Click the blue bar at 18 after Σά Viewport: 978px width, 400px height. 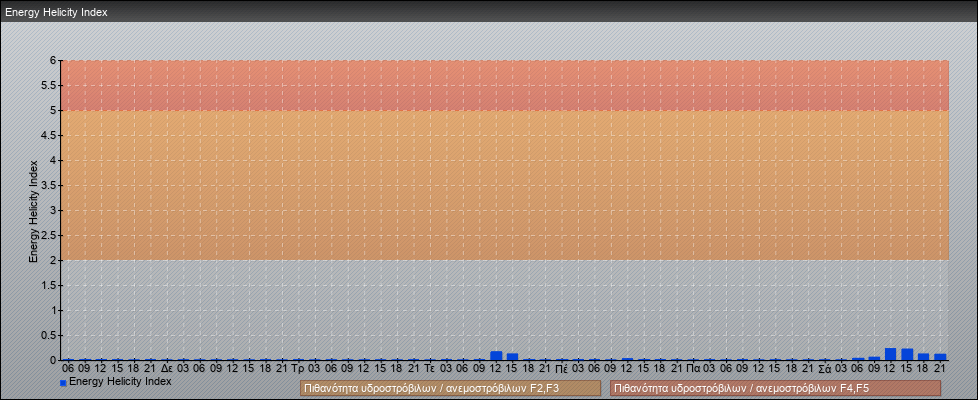point(923,357)
